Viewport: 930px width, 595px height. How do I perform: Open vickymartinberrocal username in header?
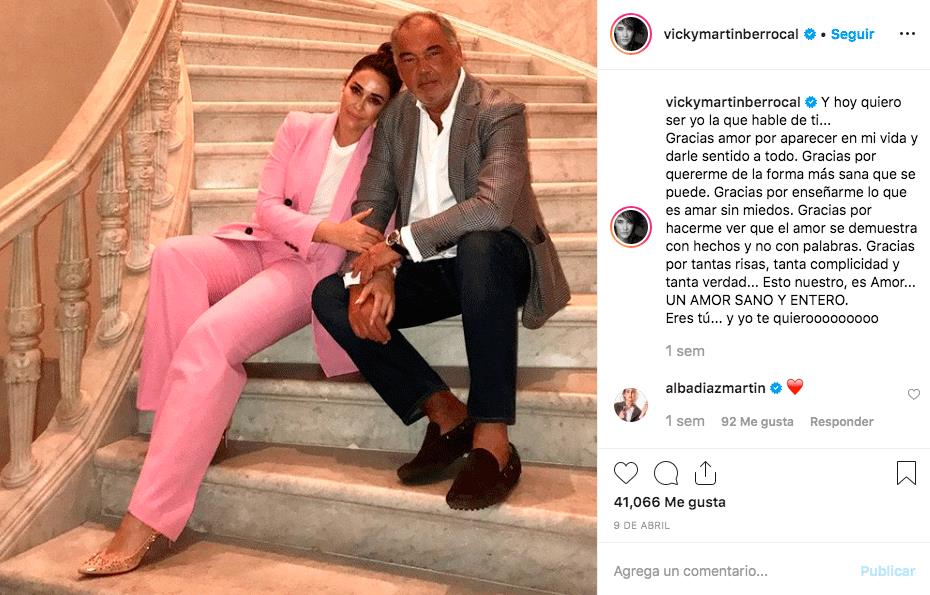tap(731, 34)
